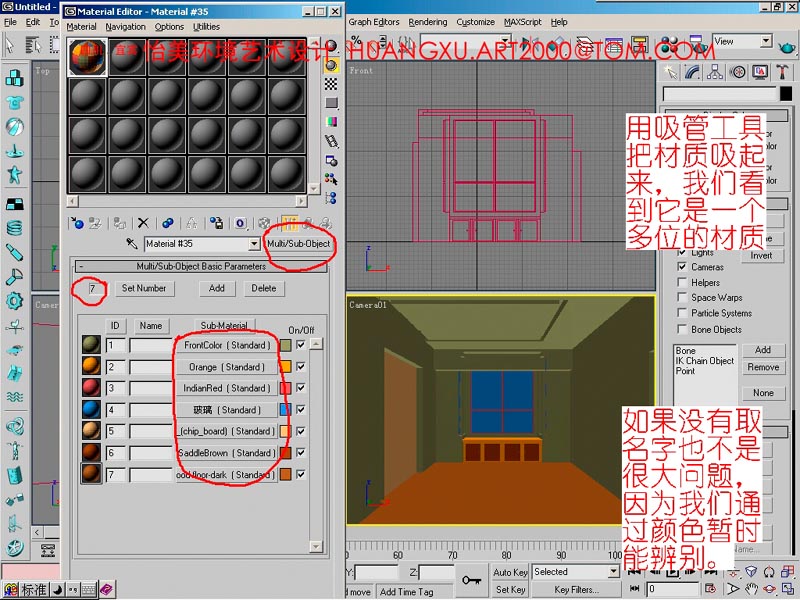
Task: Click olive color swatch for FrontColor
Action: (285, 345)
